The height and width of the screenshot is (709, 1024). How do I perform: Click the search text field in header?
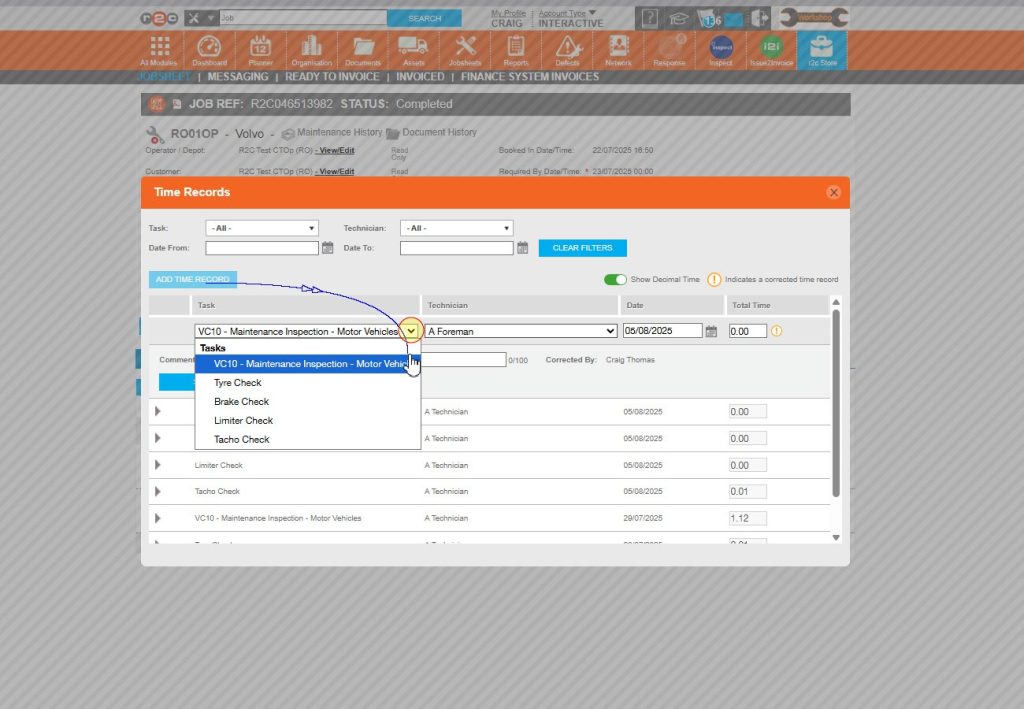pos(303,18)
